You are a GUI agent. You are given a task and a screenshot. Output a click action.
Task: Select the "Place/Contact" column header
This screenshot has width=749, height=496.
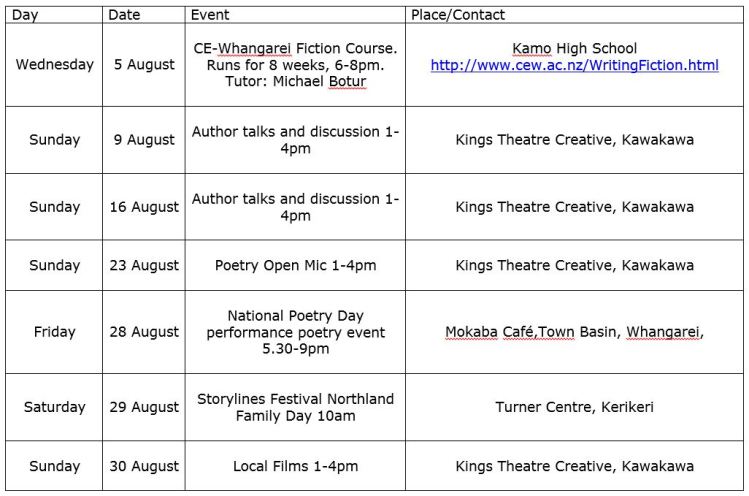pos(458,15)
